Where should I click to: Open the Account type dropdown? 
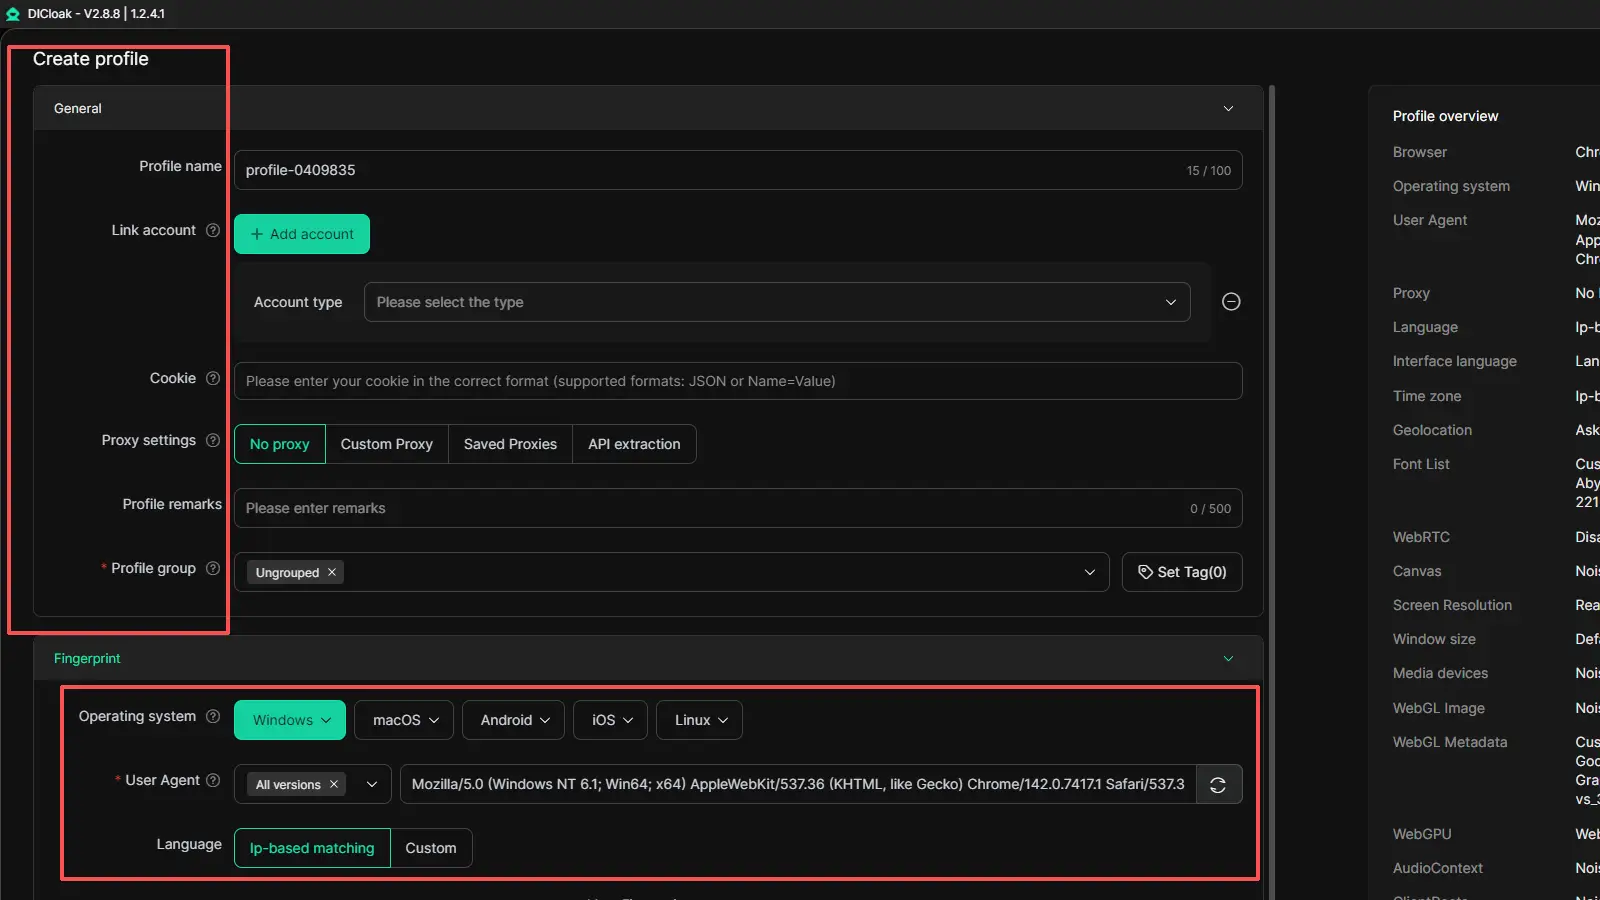[x=776, y=302]
